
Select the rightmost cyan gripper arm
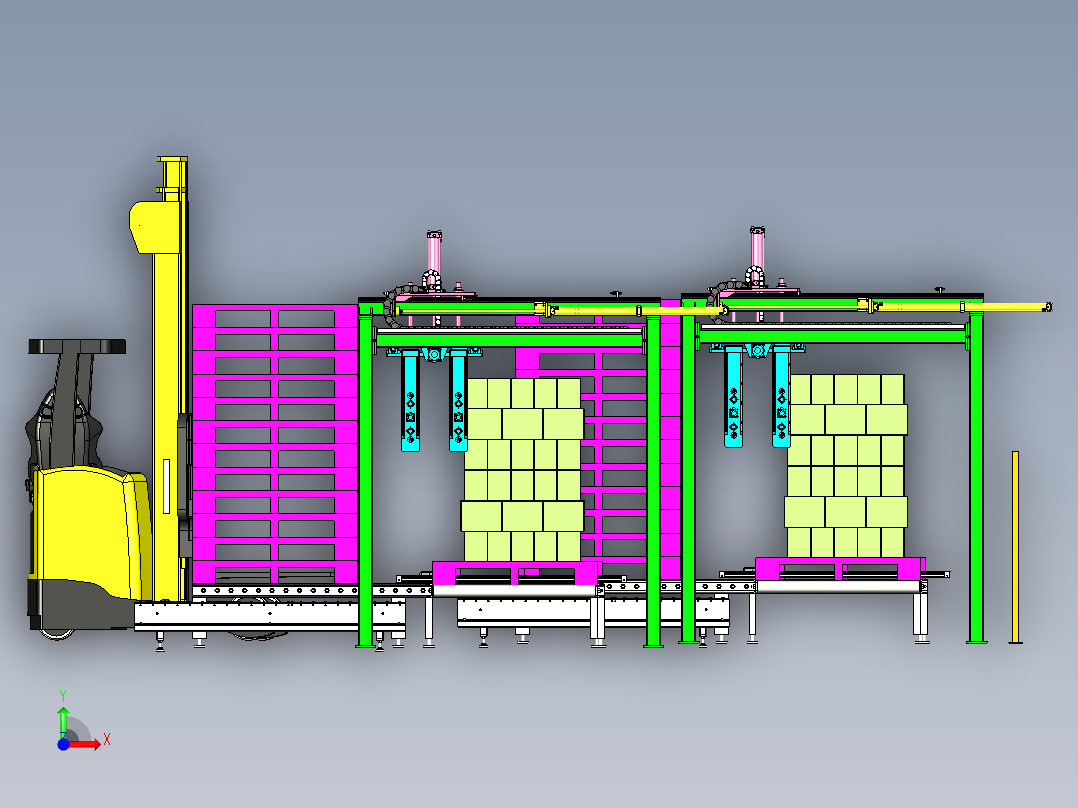coord(781,397)
